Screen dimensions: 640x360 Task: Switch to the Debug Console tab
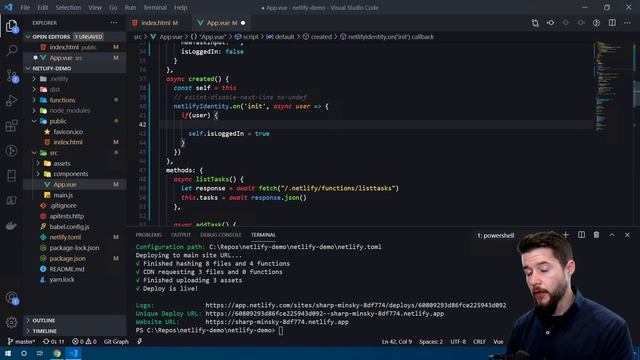tap(221, 235)
